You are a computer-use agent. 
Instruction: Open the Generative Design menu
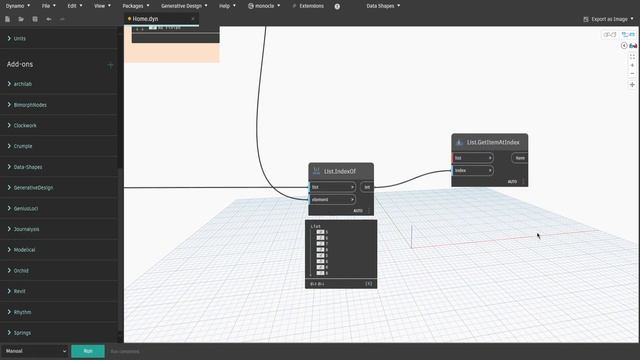tap(184, 6)
